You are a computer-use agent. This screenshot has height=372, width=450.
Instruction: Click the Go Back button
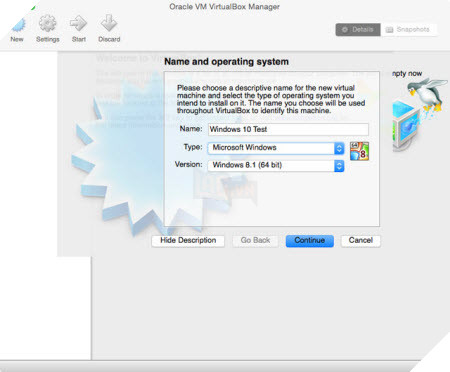255,241
